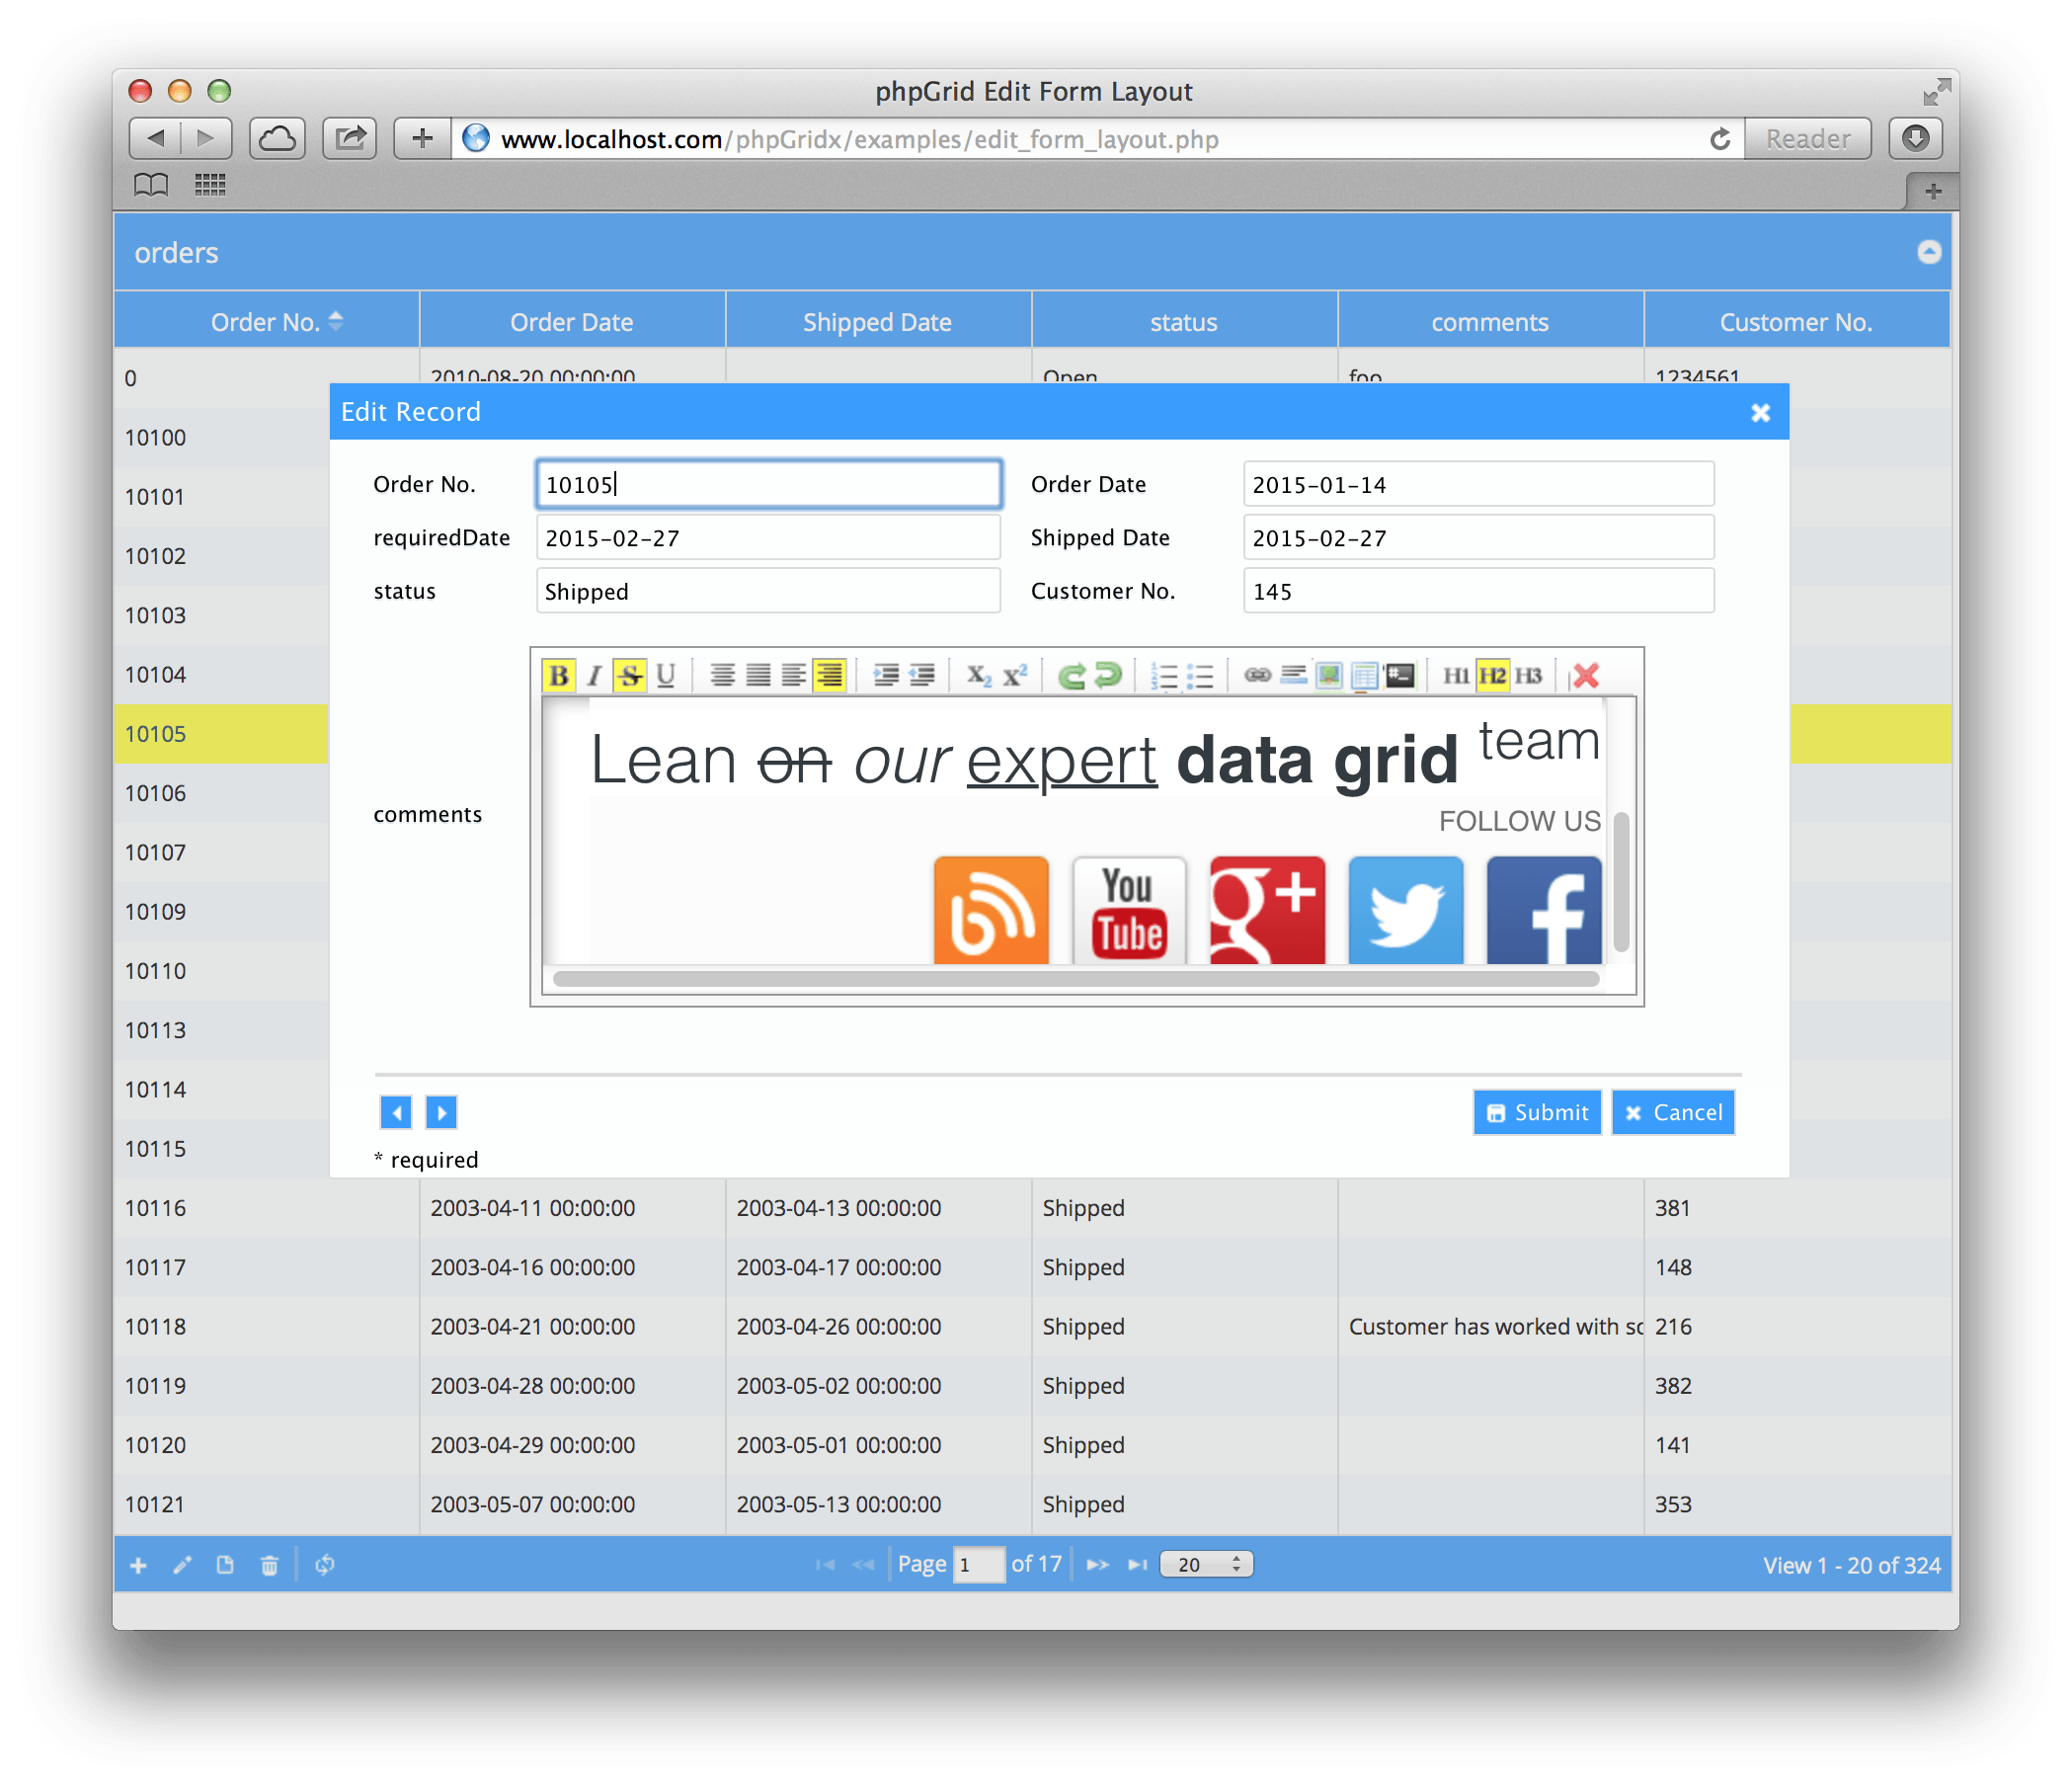
Task: Insert an image into comments
Action: [1329, 676]
